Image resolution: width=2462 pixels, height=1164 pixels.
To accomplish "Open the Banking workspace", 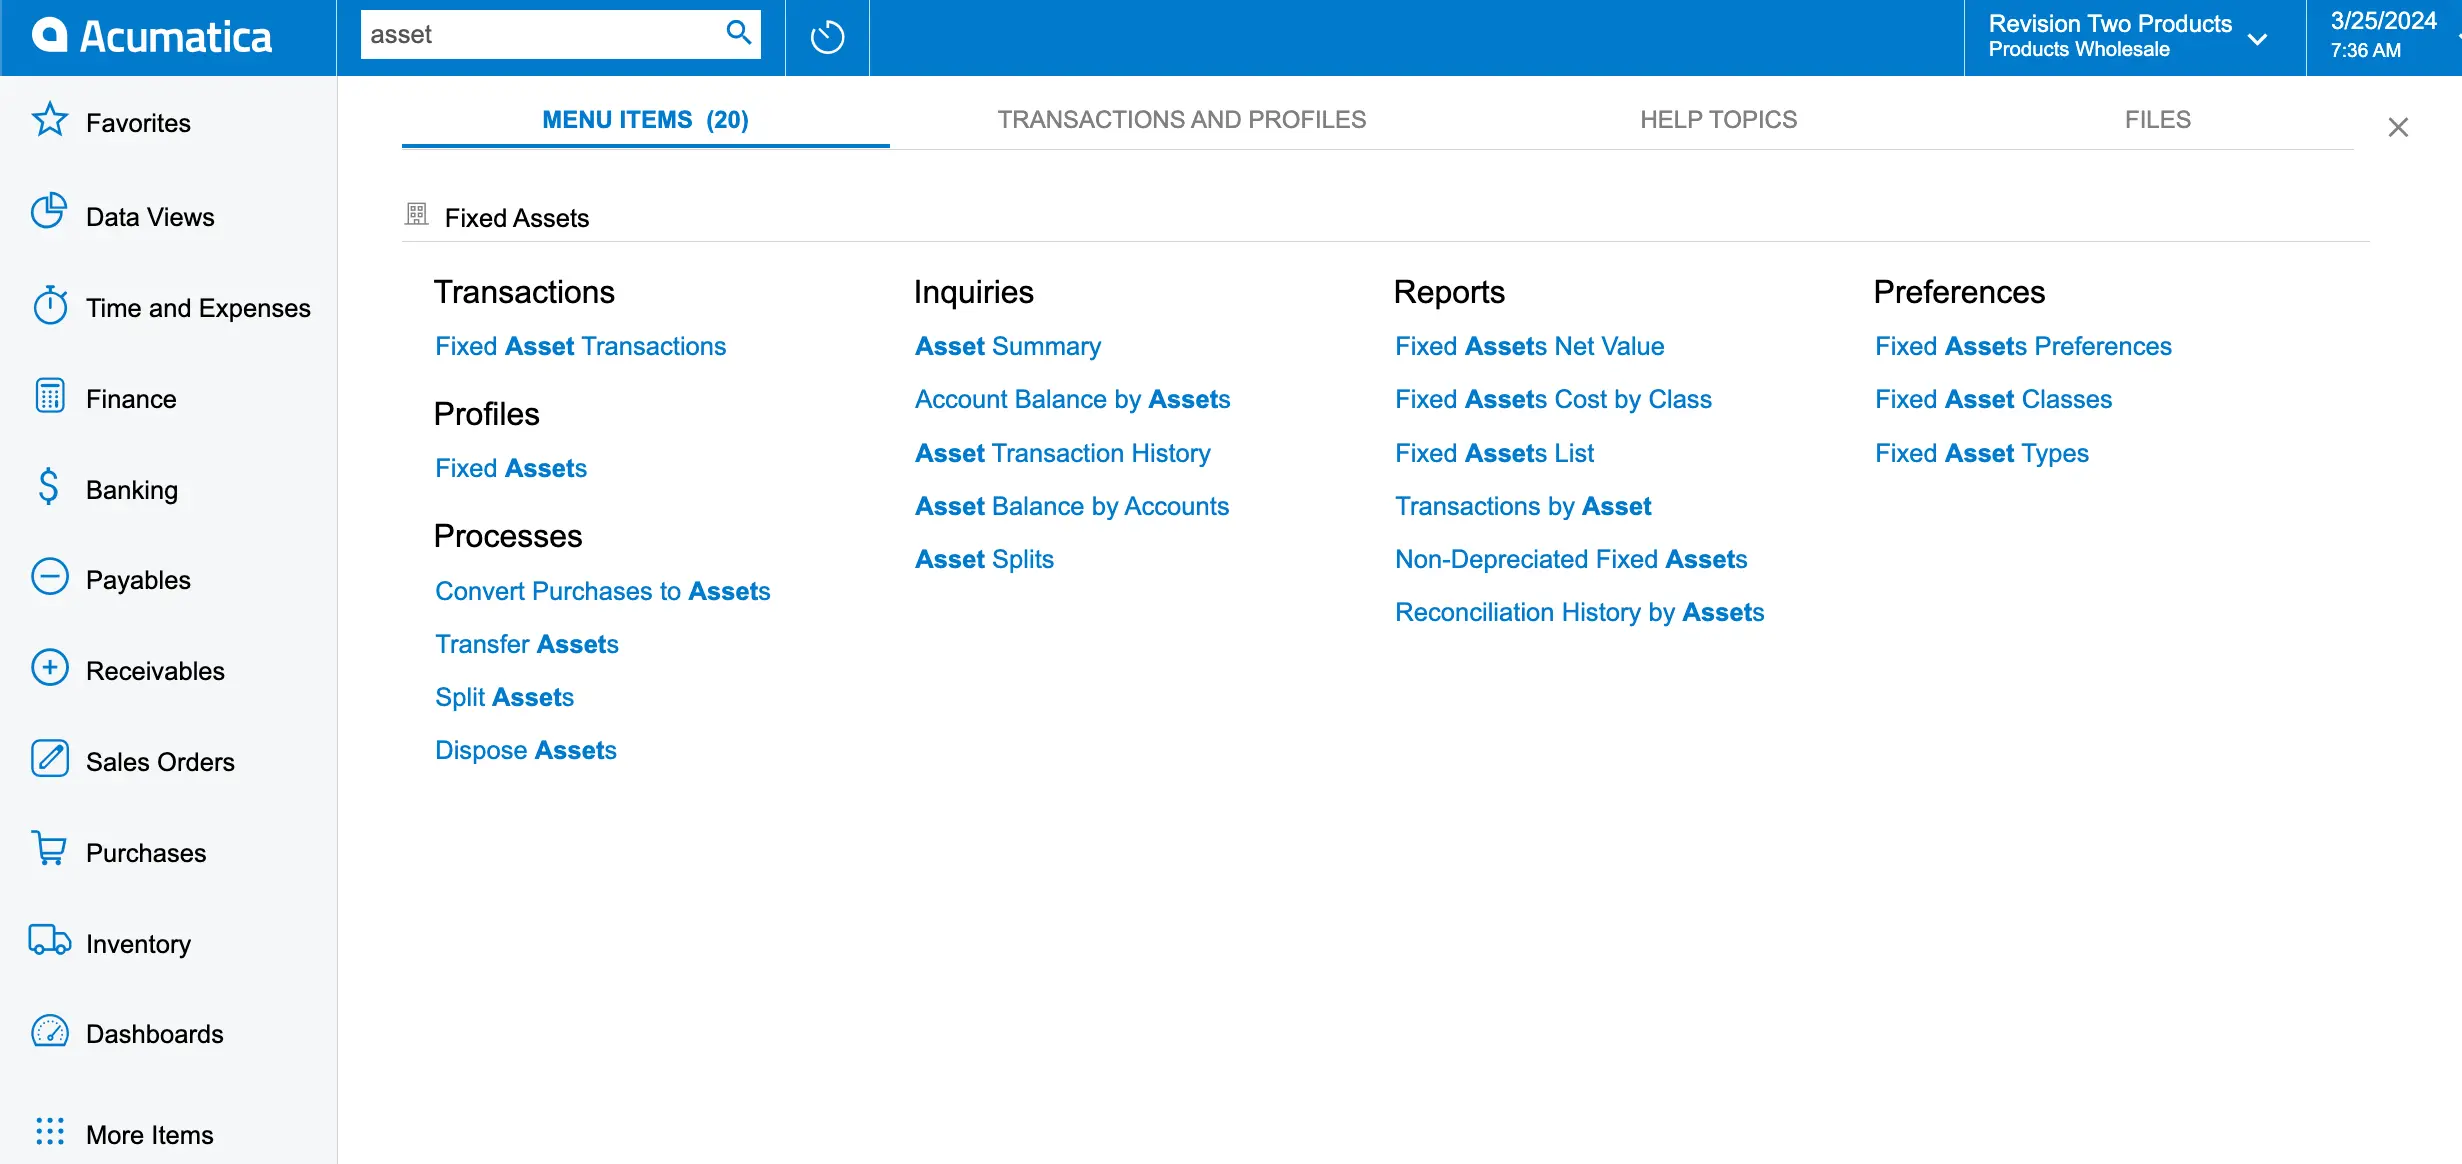I will coord(132,490).
